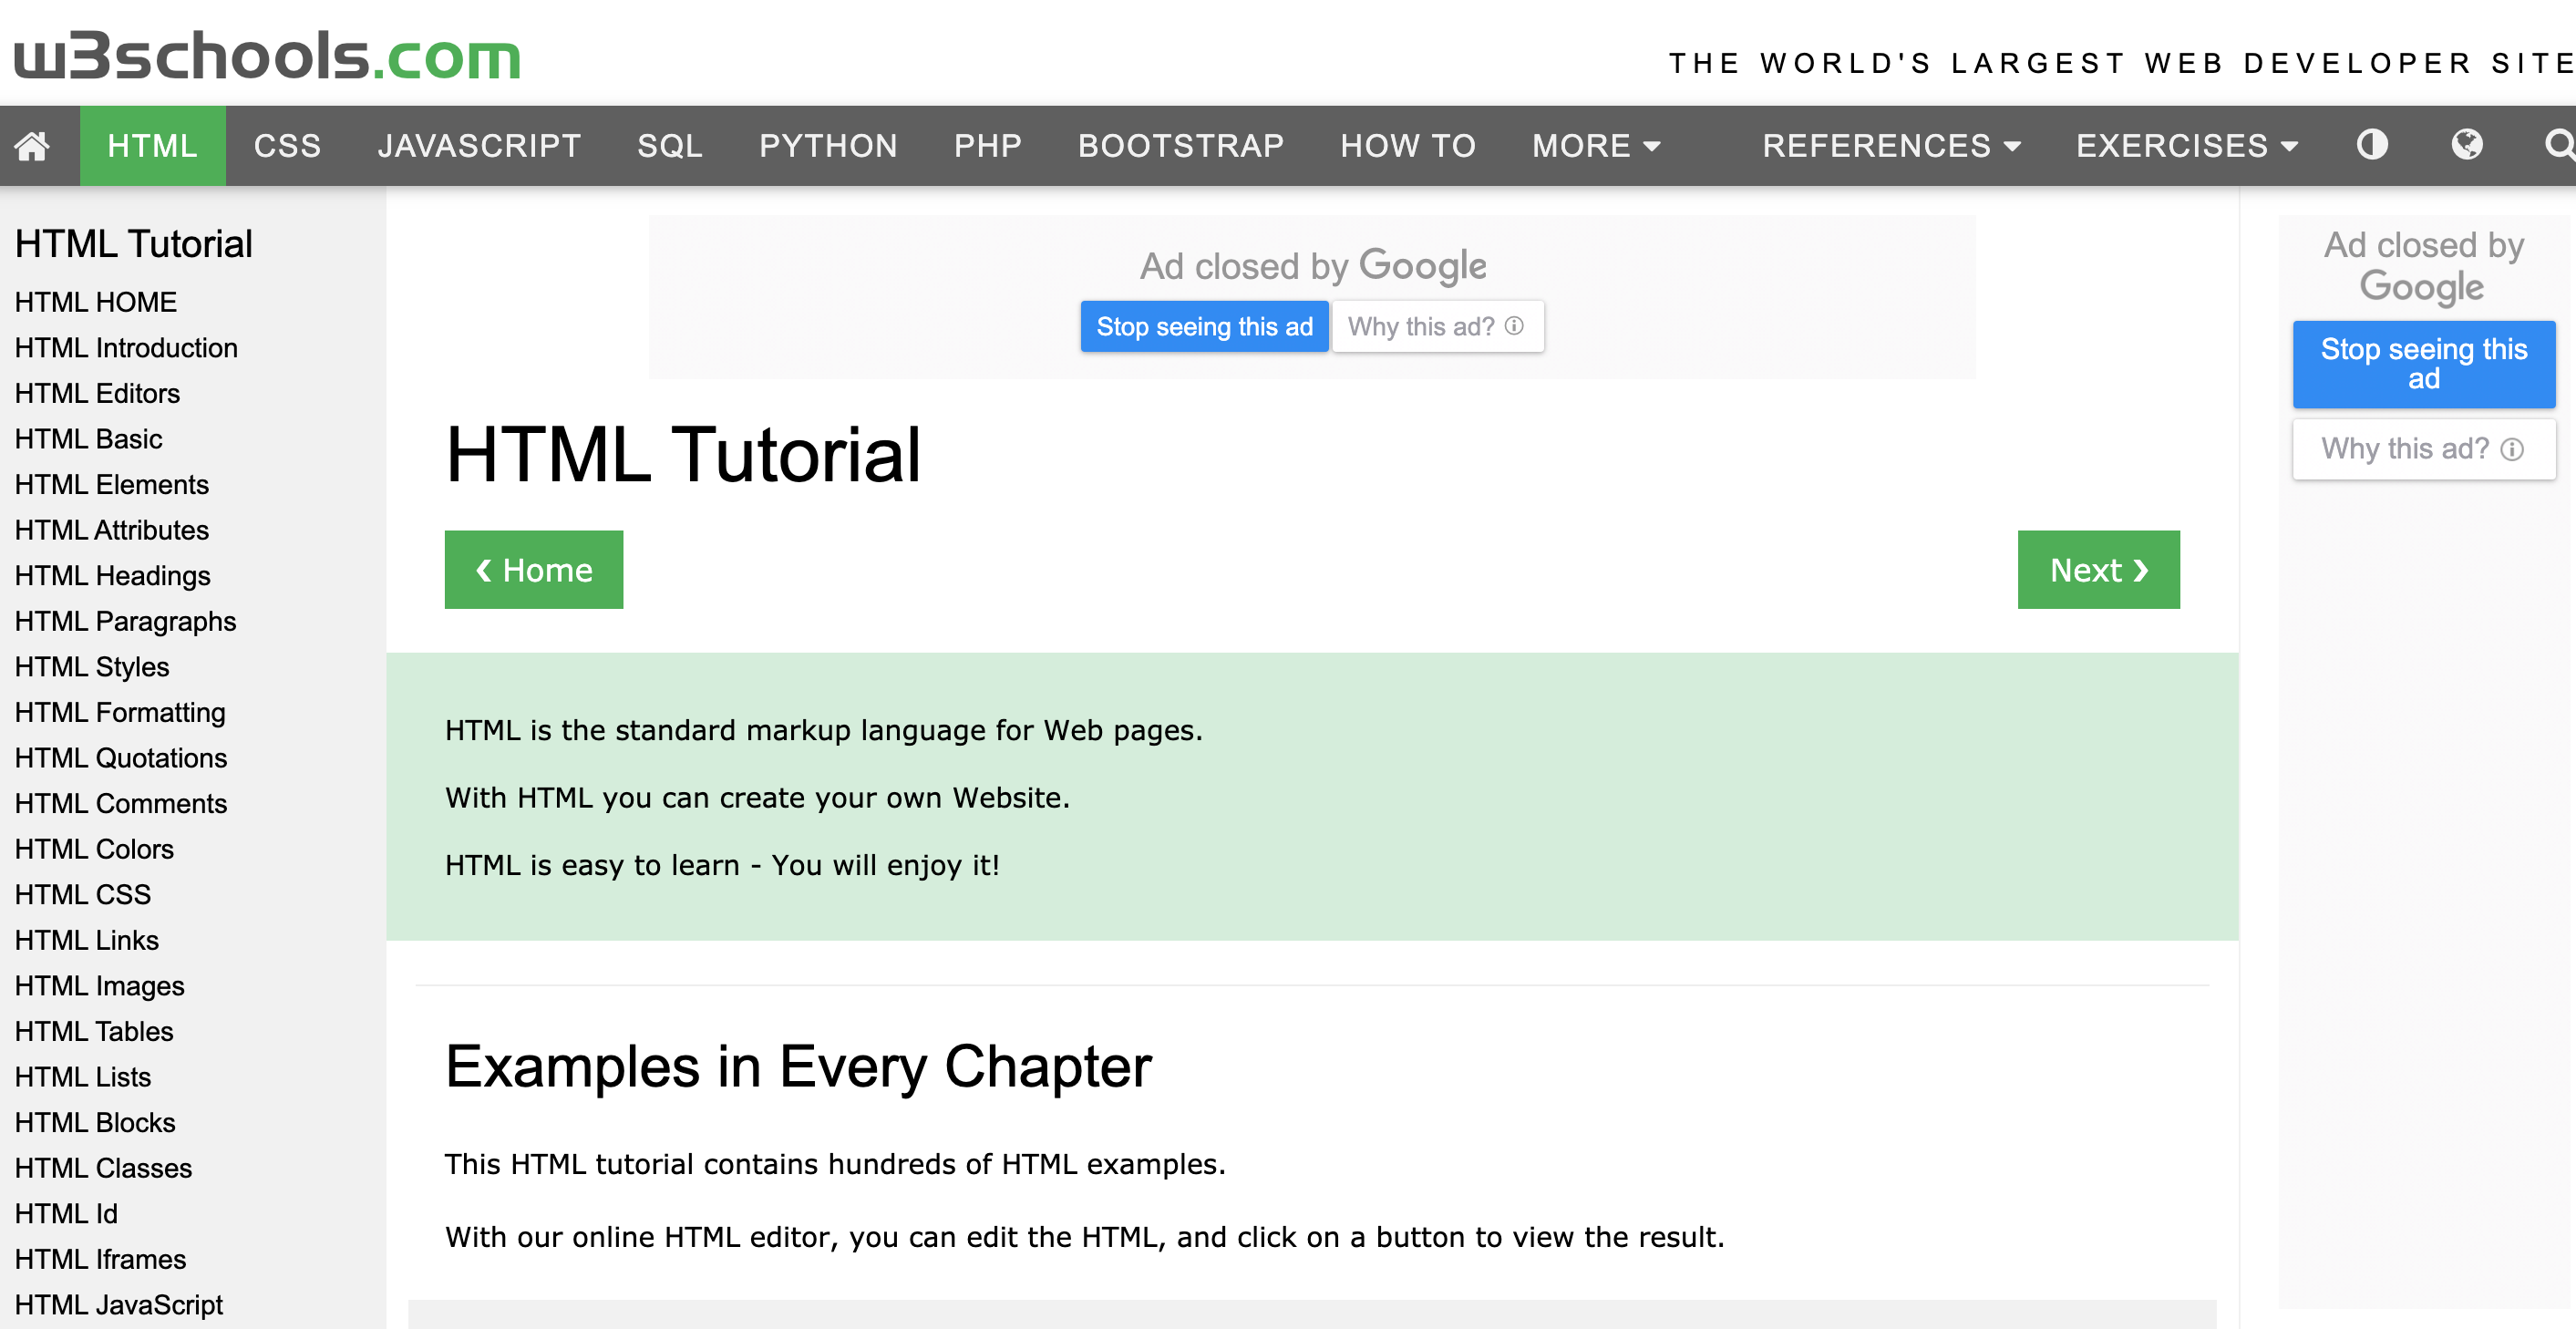This screenshot has width=2576, height=1329.
Task: Open the SQL tutorial tab
Action: (670, 146)
